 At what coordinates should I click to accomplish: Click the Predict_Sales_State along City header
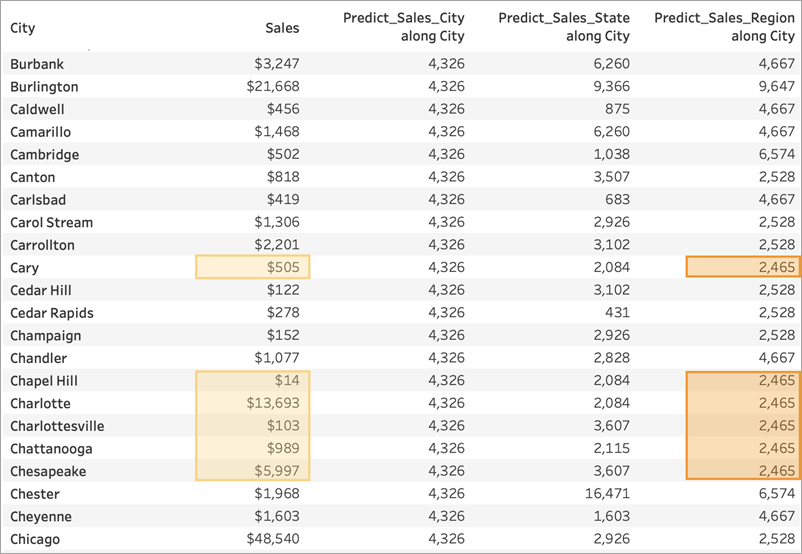tap(564, 27)
